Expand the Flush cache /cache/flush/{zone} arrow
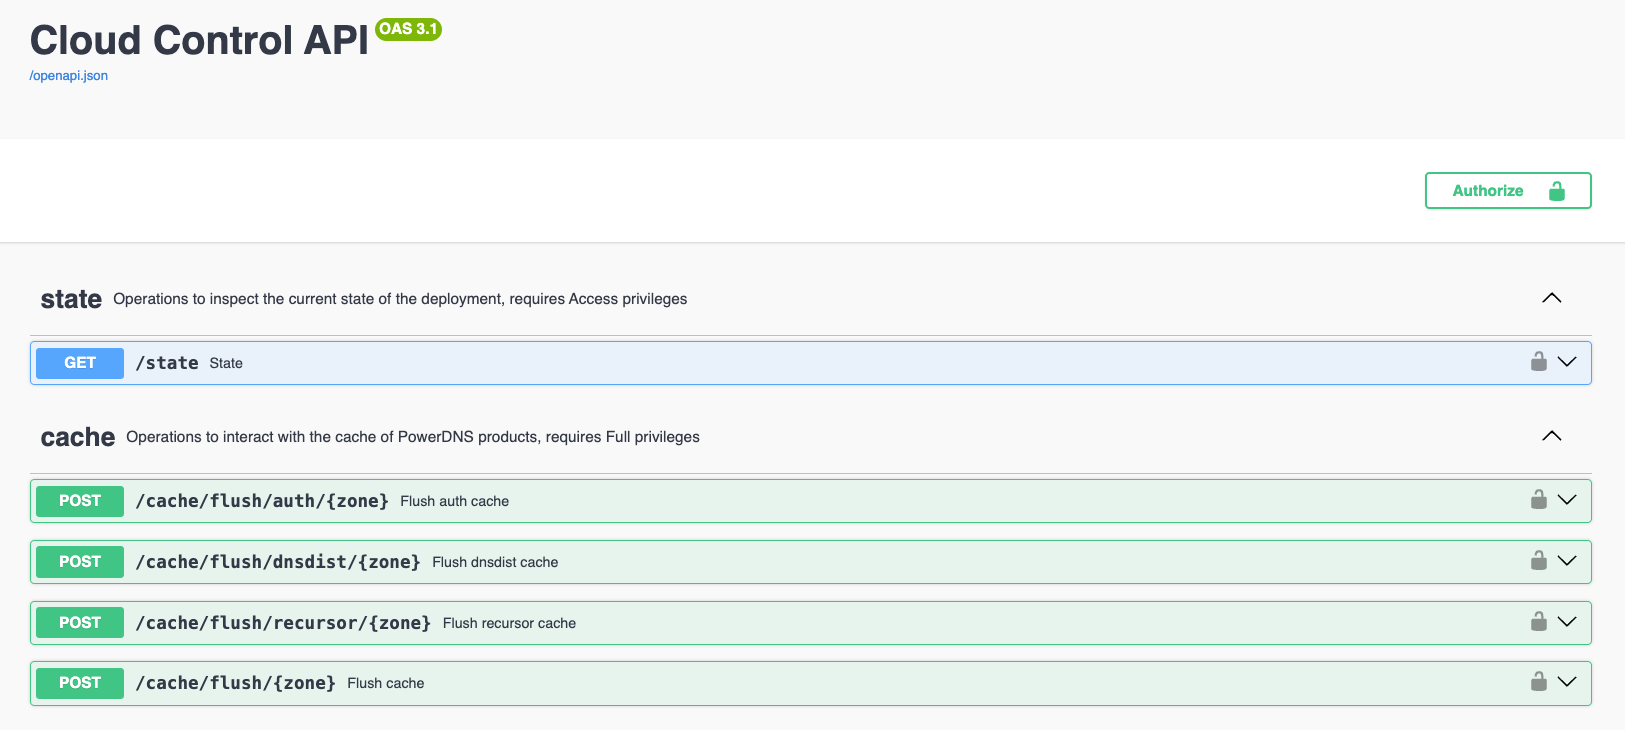 point(1567,682)
